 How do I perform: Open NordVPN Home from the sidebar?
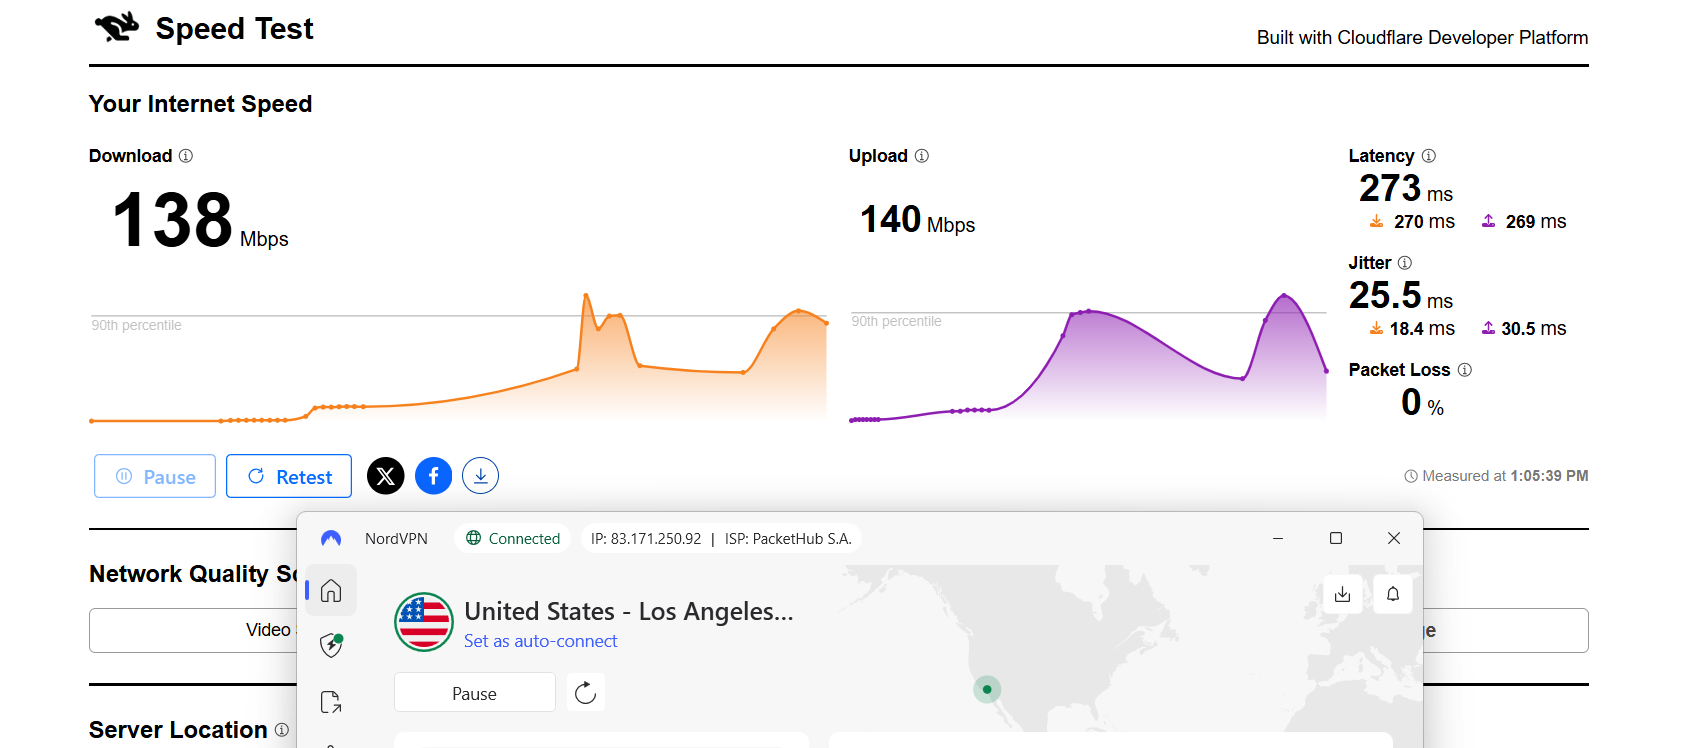click(331, 591)
